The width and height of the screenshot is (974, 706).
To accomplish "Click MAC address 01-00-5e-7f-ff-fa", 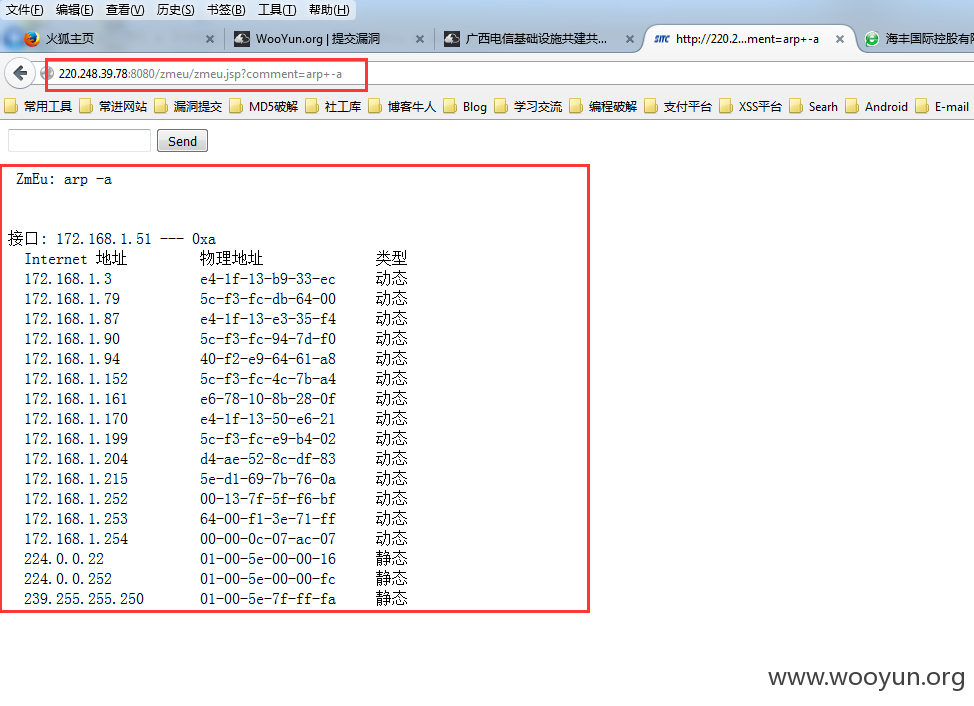I will [x=268, y=599].
